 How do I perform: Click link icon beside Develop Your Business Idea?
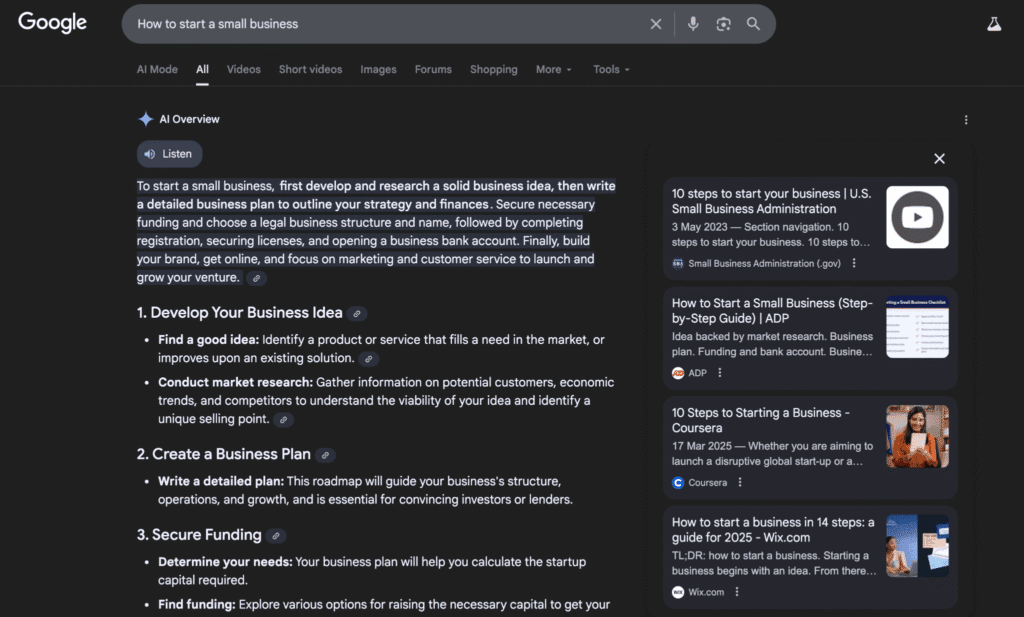(x=357, y=313)
